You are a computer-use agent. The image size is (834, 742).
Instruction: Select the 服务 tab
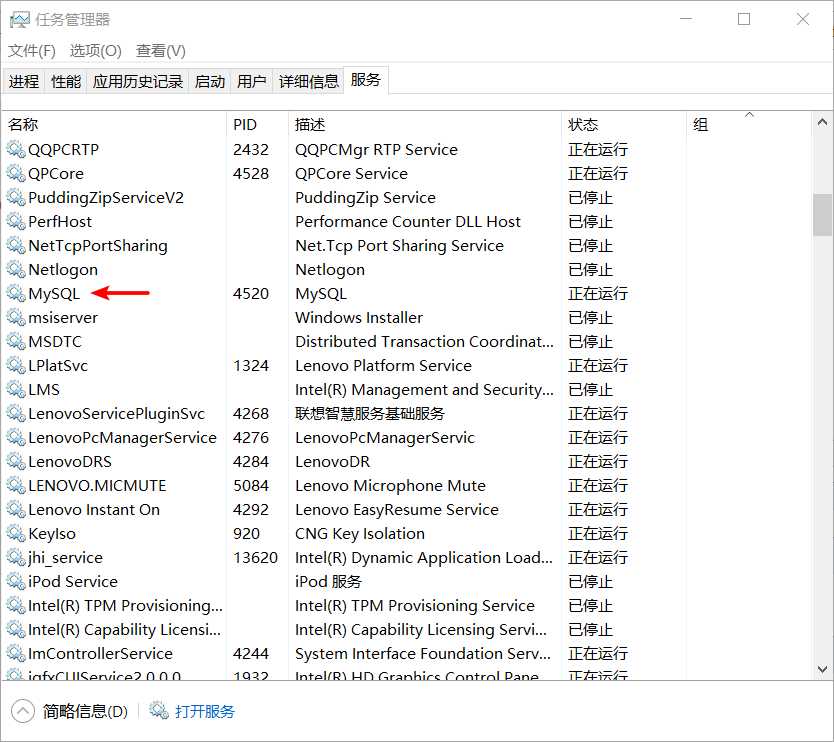click(x=366, y=80)
